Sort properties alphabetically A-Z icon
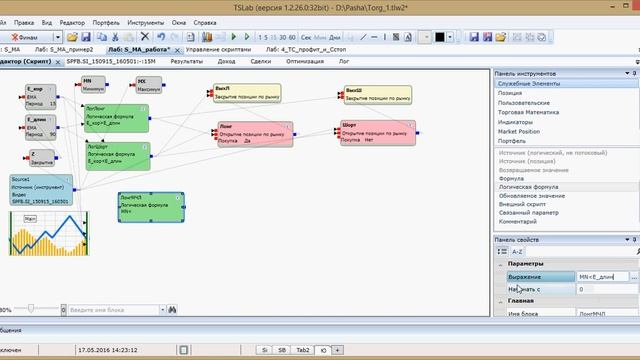 [x=517, y=251]
